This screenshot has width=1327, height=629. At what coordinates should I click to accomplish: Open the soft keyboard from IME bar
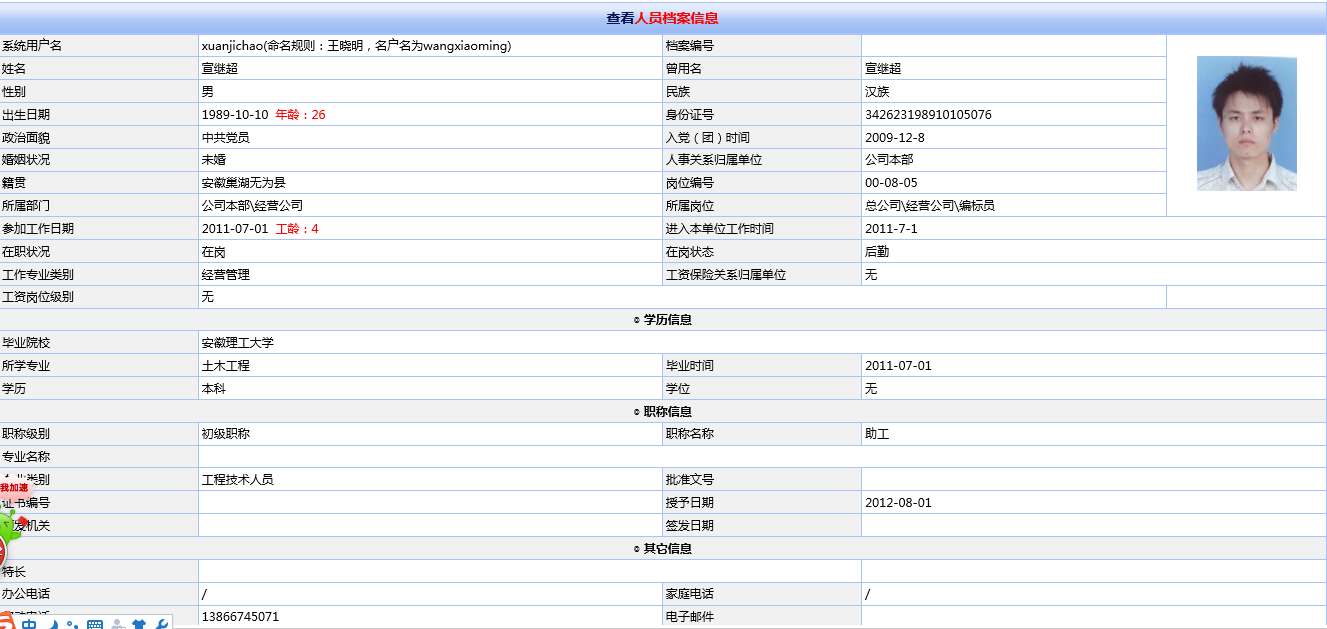tap(95, 625)
